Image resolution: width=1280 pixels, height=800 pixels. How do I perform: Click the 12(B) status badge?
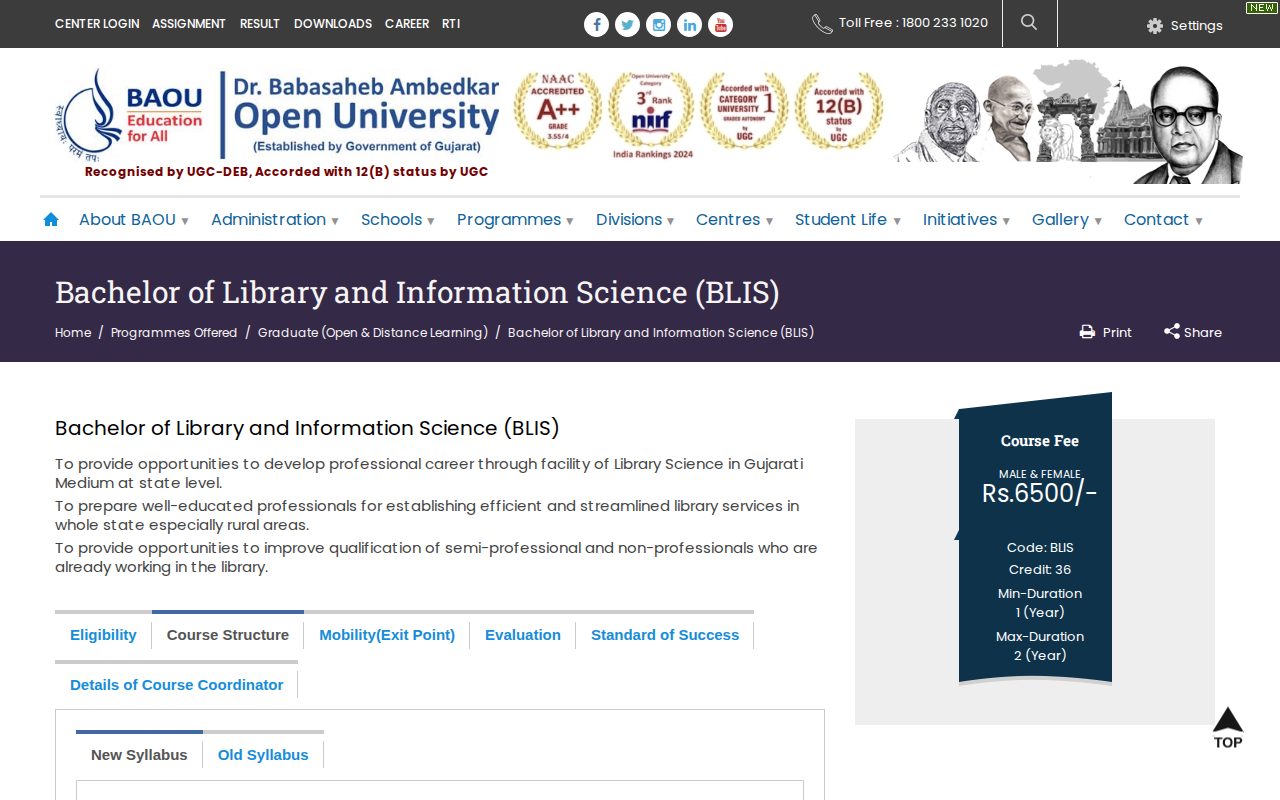pyautogui.click(x=838, y=111)
